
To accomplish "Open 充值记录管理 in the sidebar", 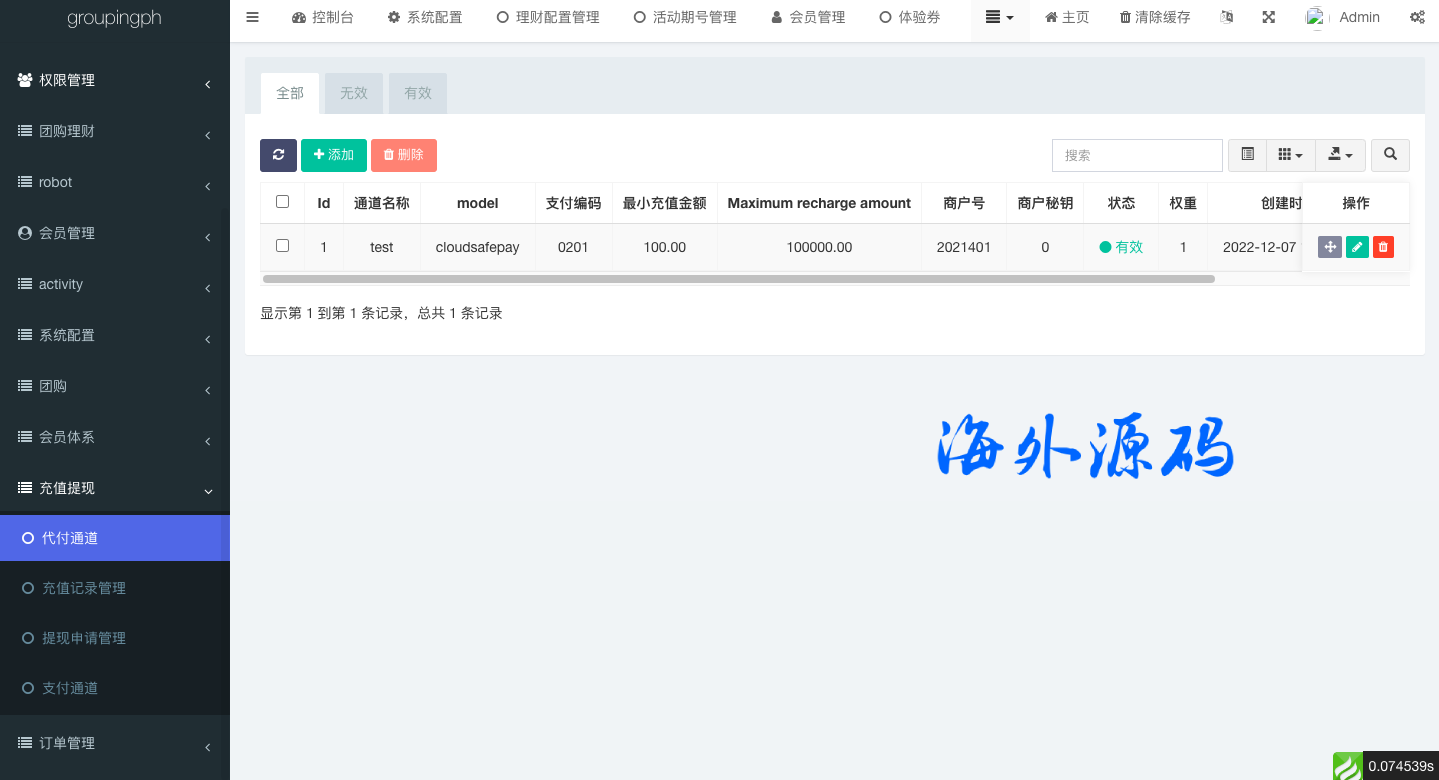I will point(84,588).
